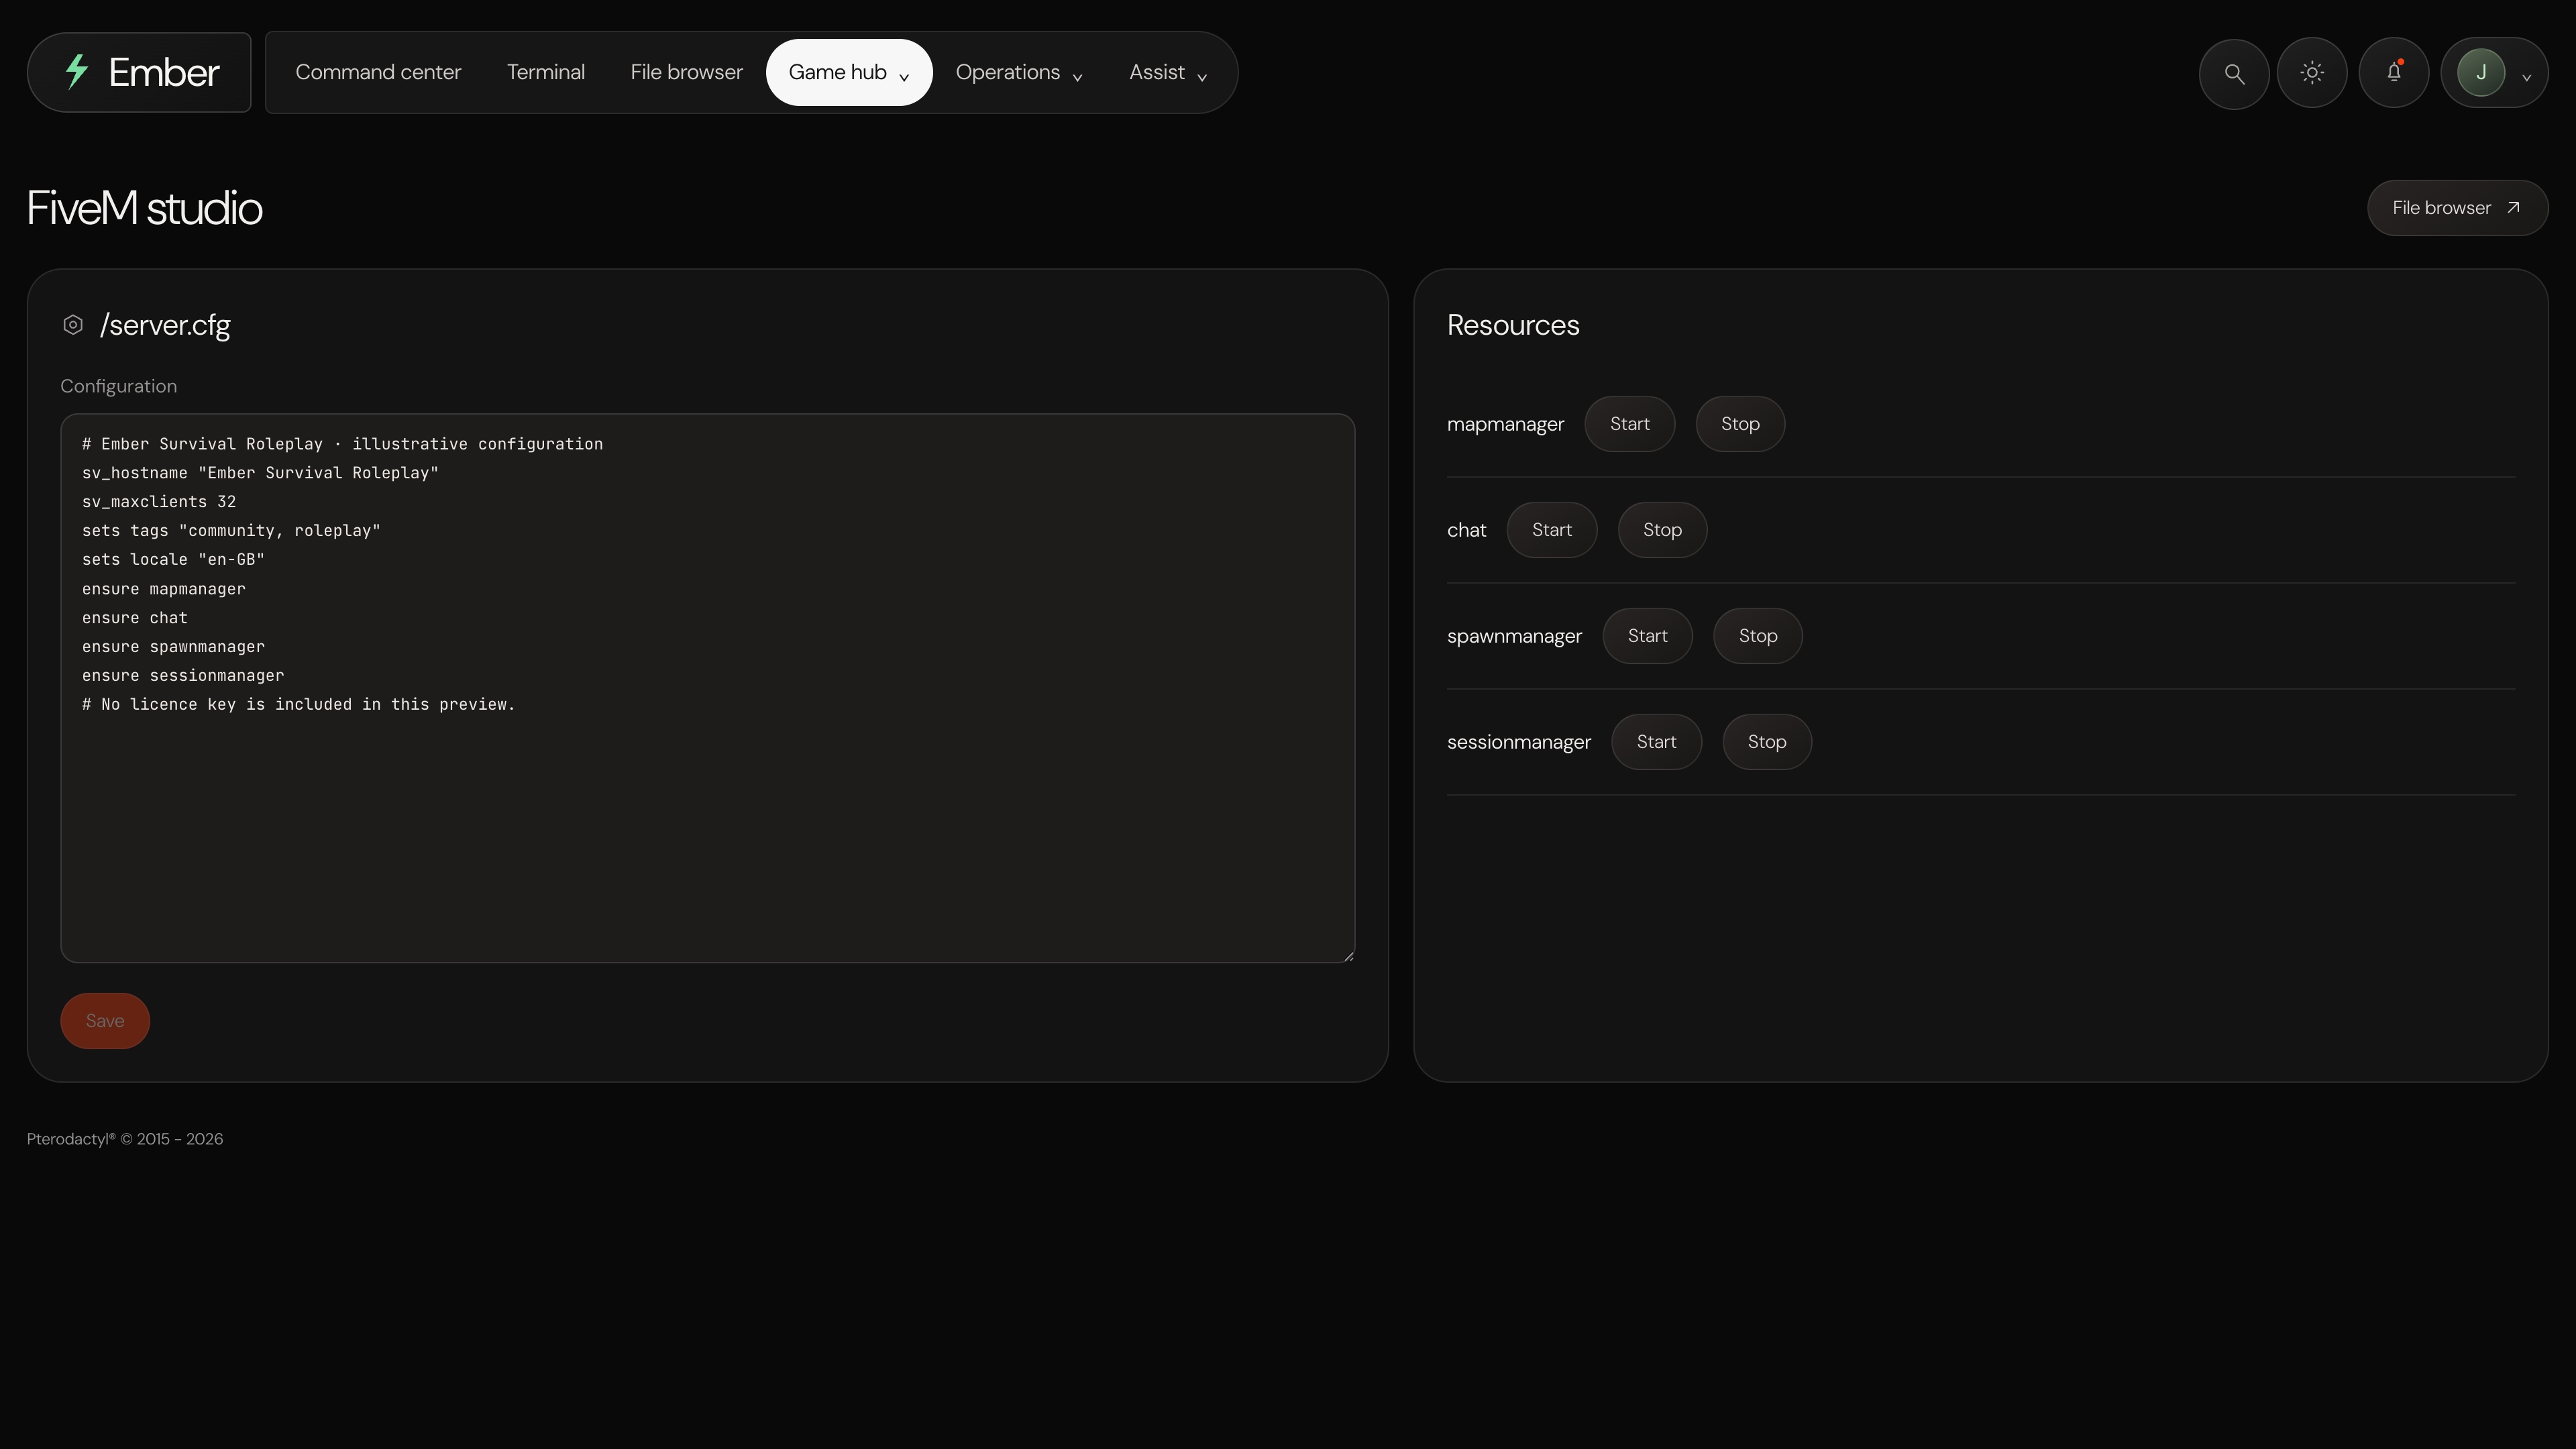The image size is (2576, 1449).
Task: Stop the chat resource
Action: point(1662,530)
